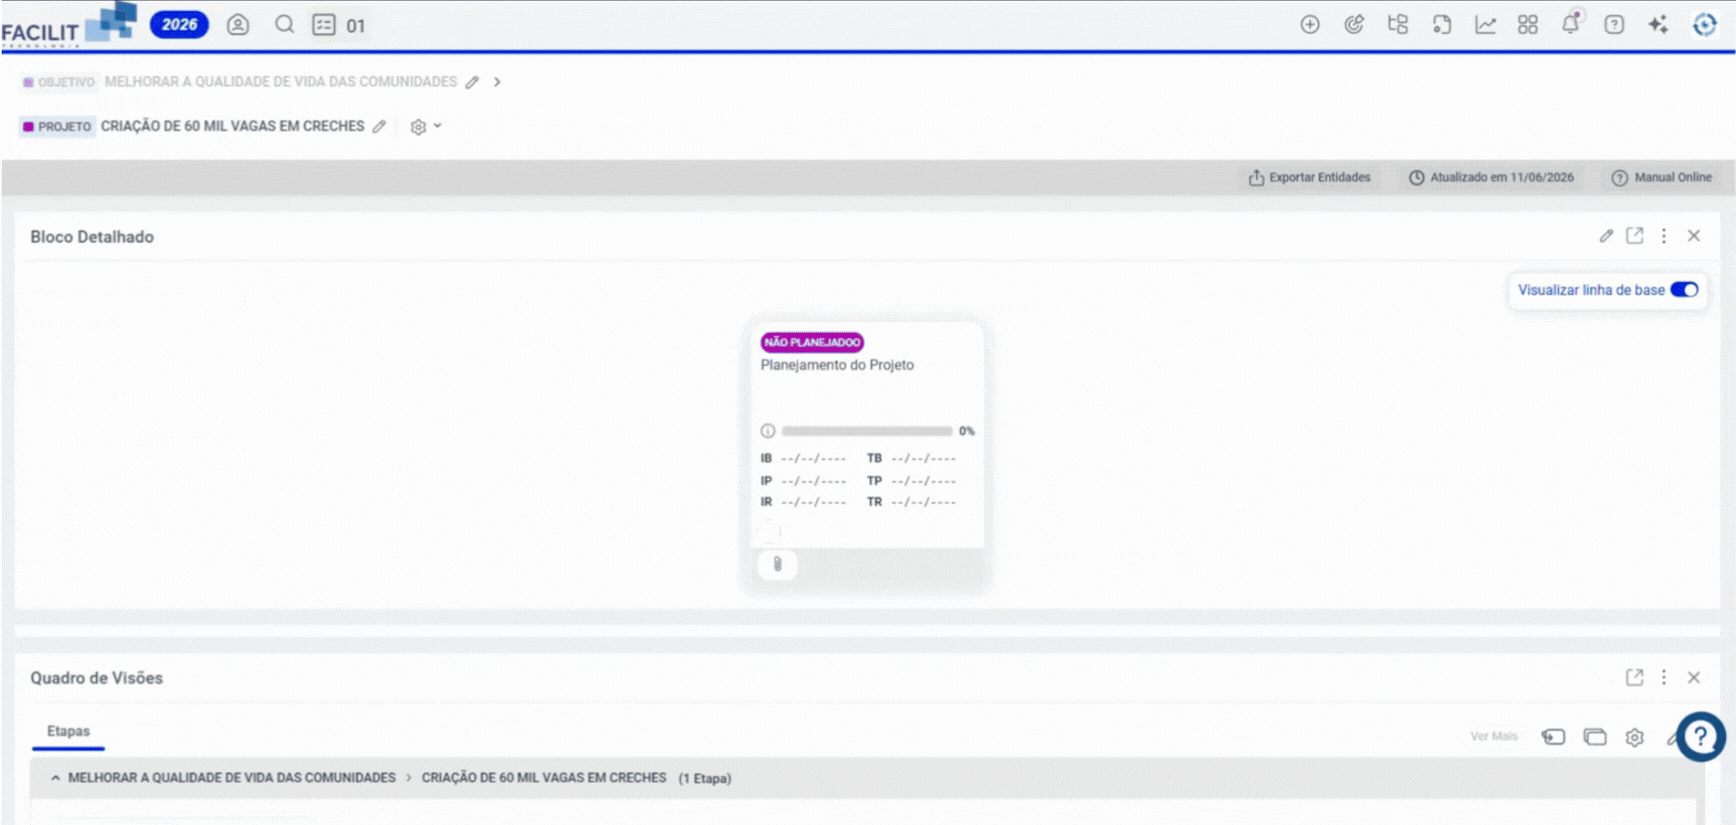The width and height of the screenshot is (1736, 825).
Task: Click the pencil edit icon of Bloco Detalhado
Action: pos(1606,236)
